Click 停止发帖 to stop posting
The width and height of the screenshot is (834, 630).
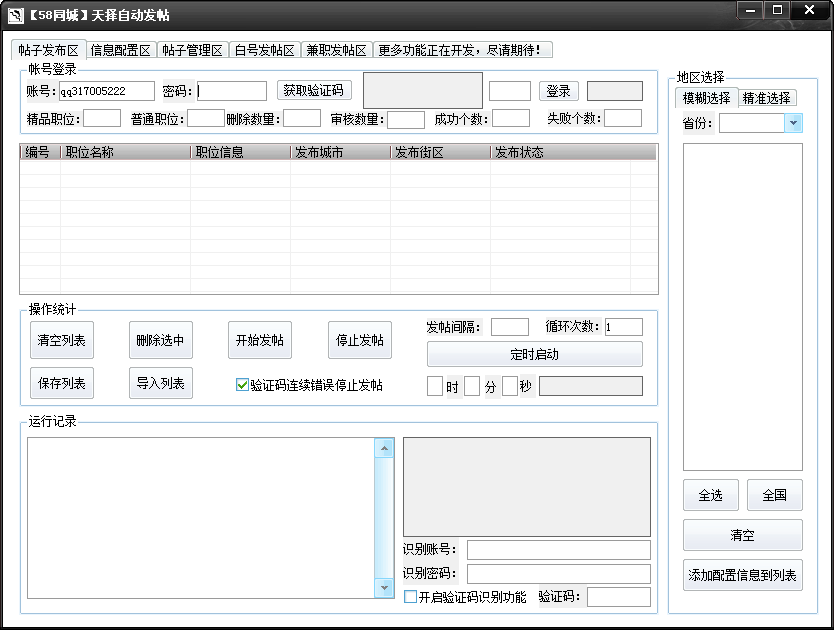point(360,340)
